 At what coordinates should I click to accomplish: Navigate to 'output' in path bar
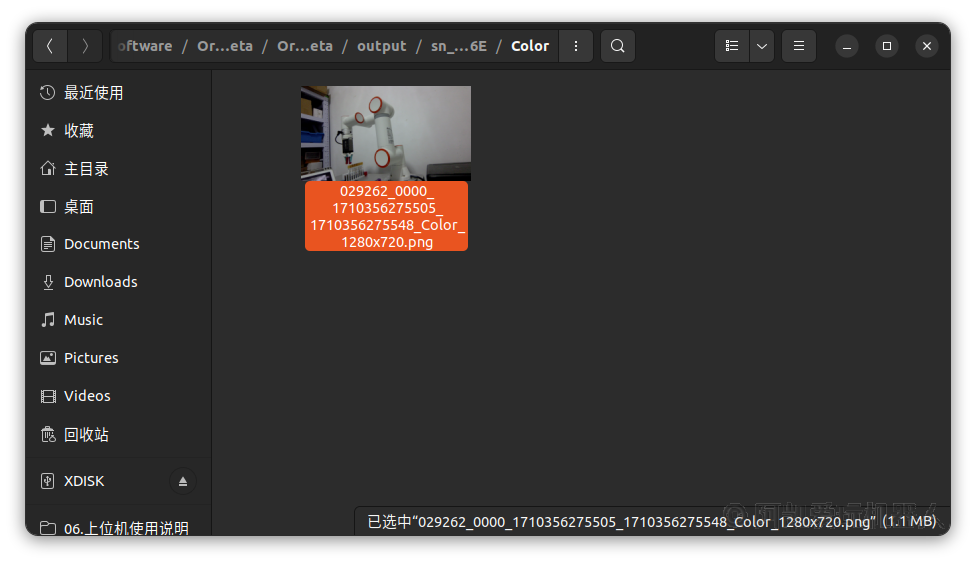coord(381,46)
